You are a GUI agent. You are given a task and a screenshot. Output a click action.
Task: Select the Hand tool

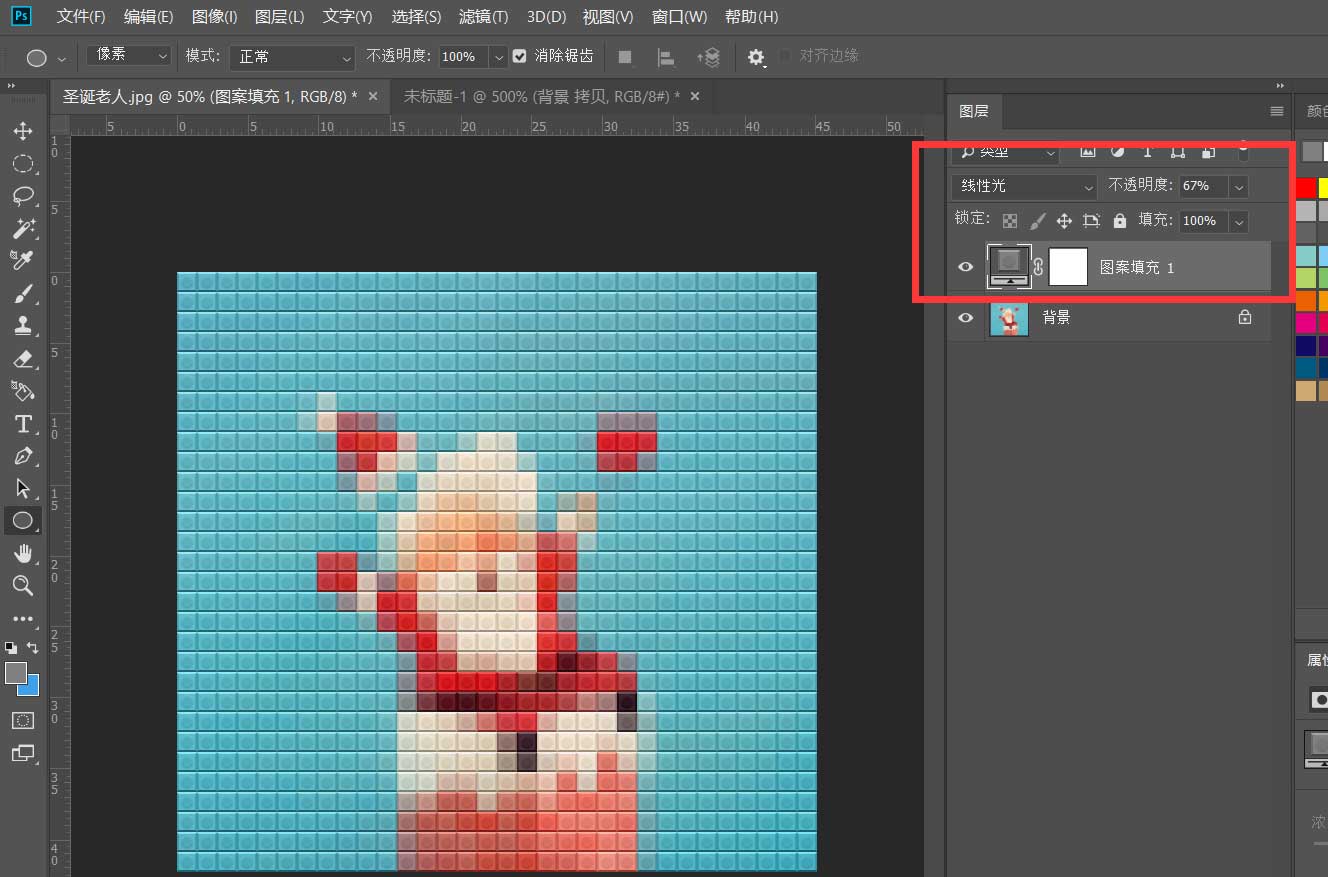23,553
